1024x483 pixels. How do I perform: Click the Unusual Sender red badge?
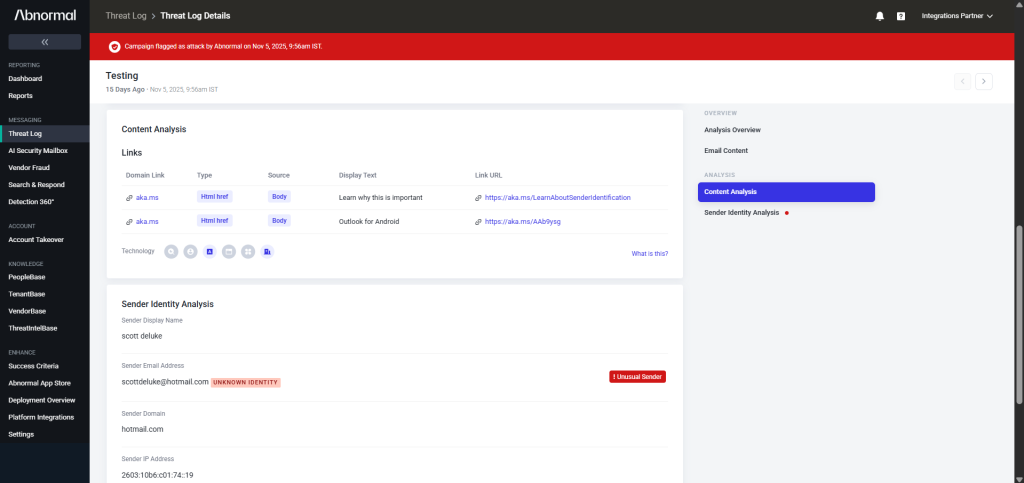[x=637, y=377]
